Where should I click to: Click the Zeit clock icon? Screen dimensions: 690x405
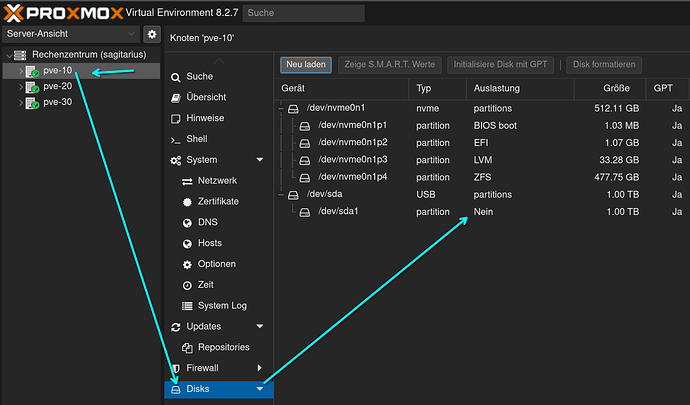coord(187,285)
